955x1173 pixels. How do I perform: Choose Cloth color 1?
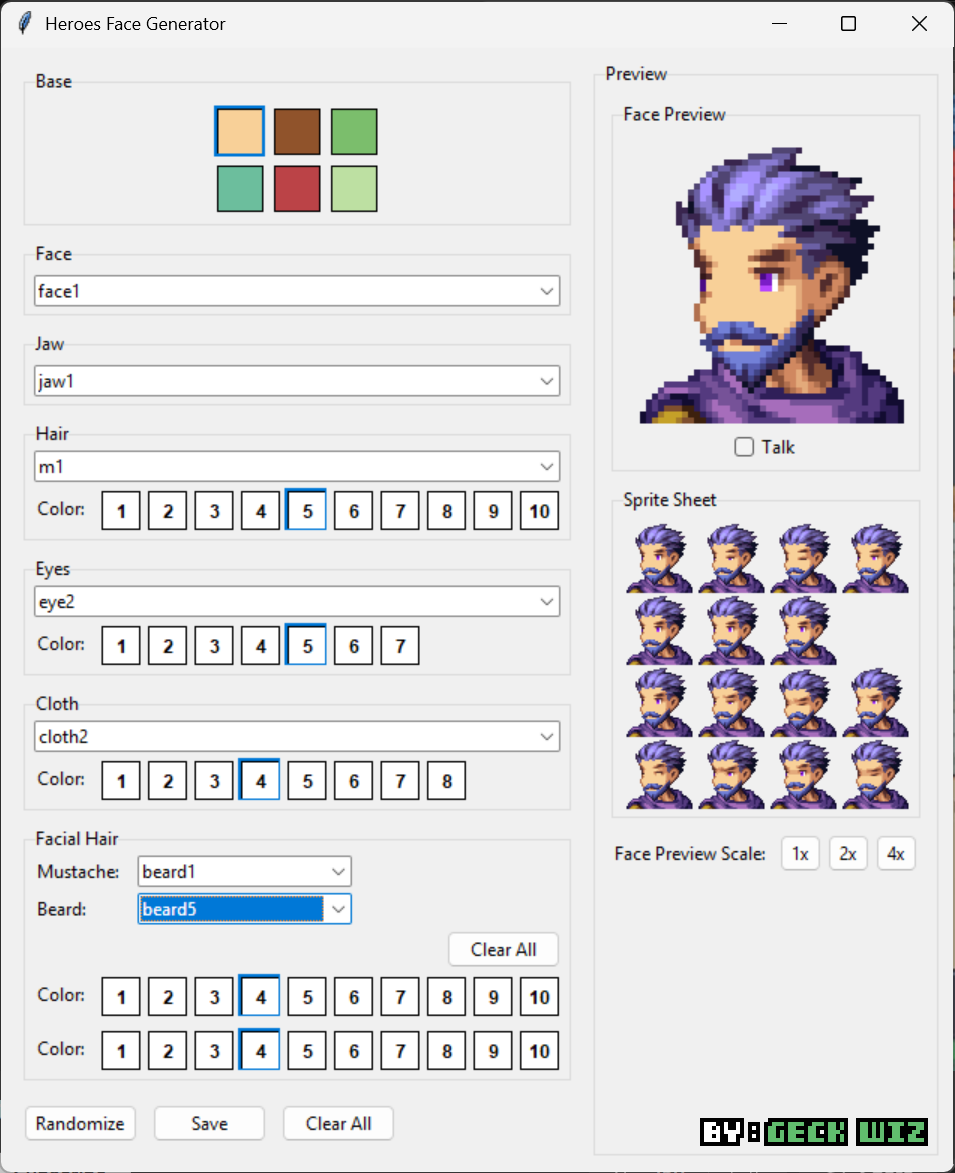pyautogui.click(x=120, y=781)
